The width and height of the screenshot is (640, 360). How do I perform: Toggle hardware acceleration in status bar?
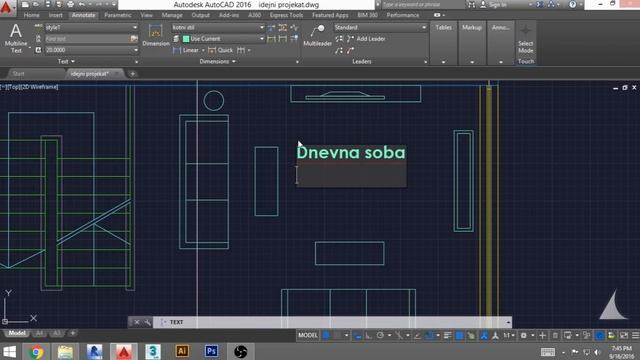(599, 336)
